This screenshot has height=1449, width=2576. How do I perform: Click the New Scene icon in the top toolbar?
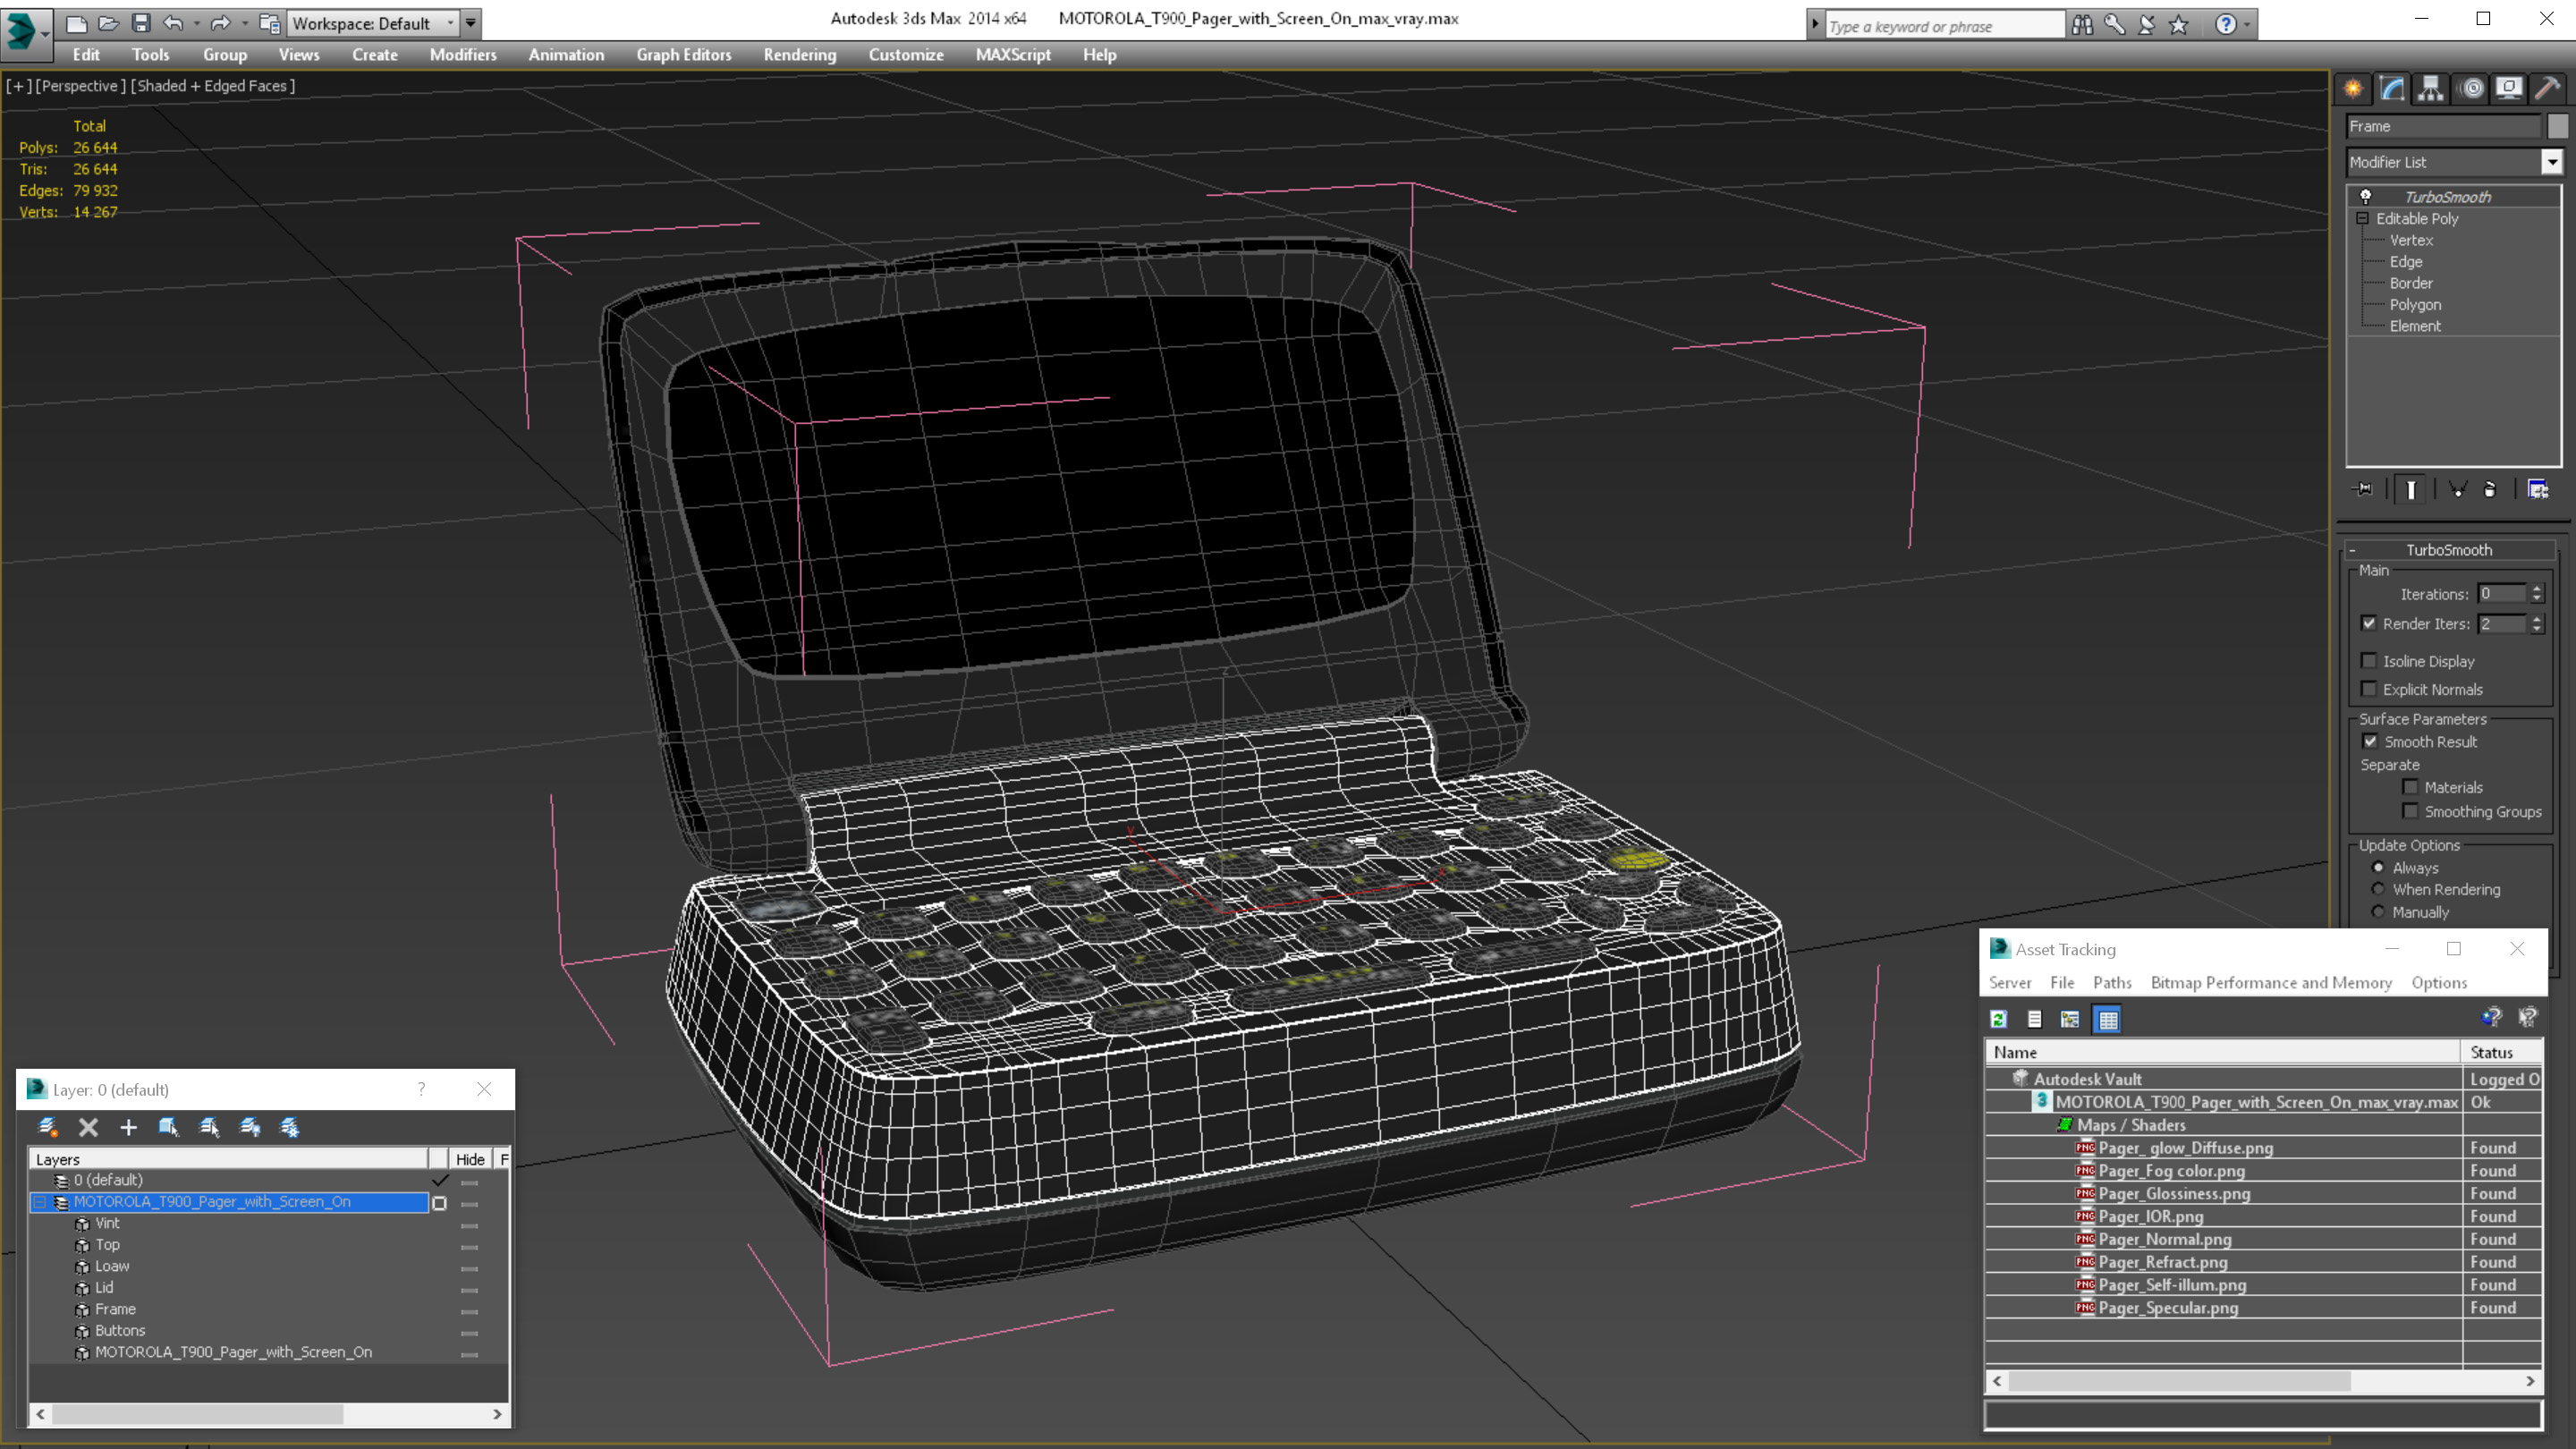tap(76, 23)
